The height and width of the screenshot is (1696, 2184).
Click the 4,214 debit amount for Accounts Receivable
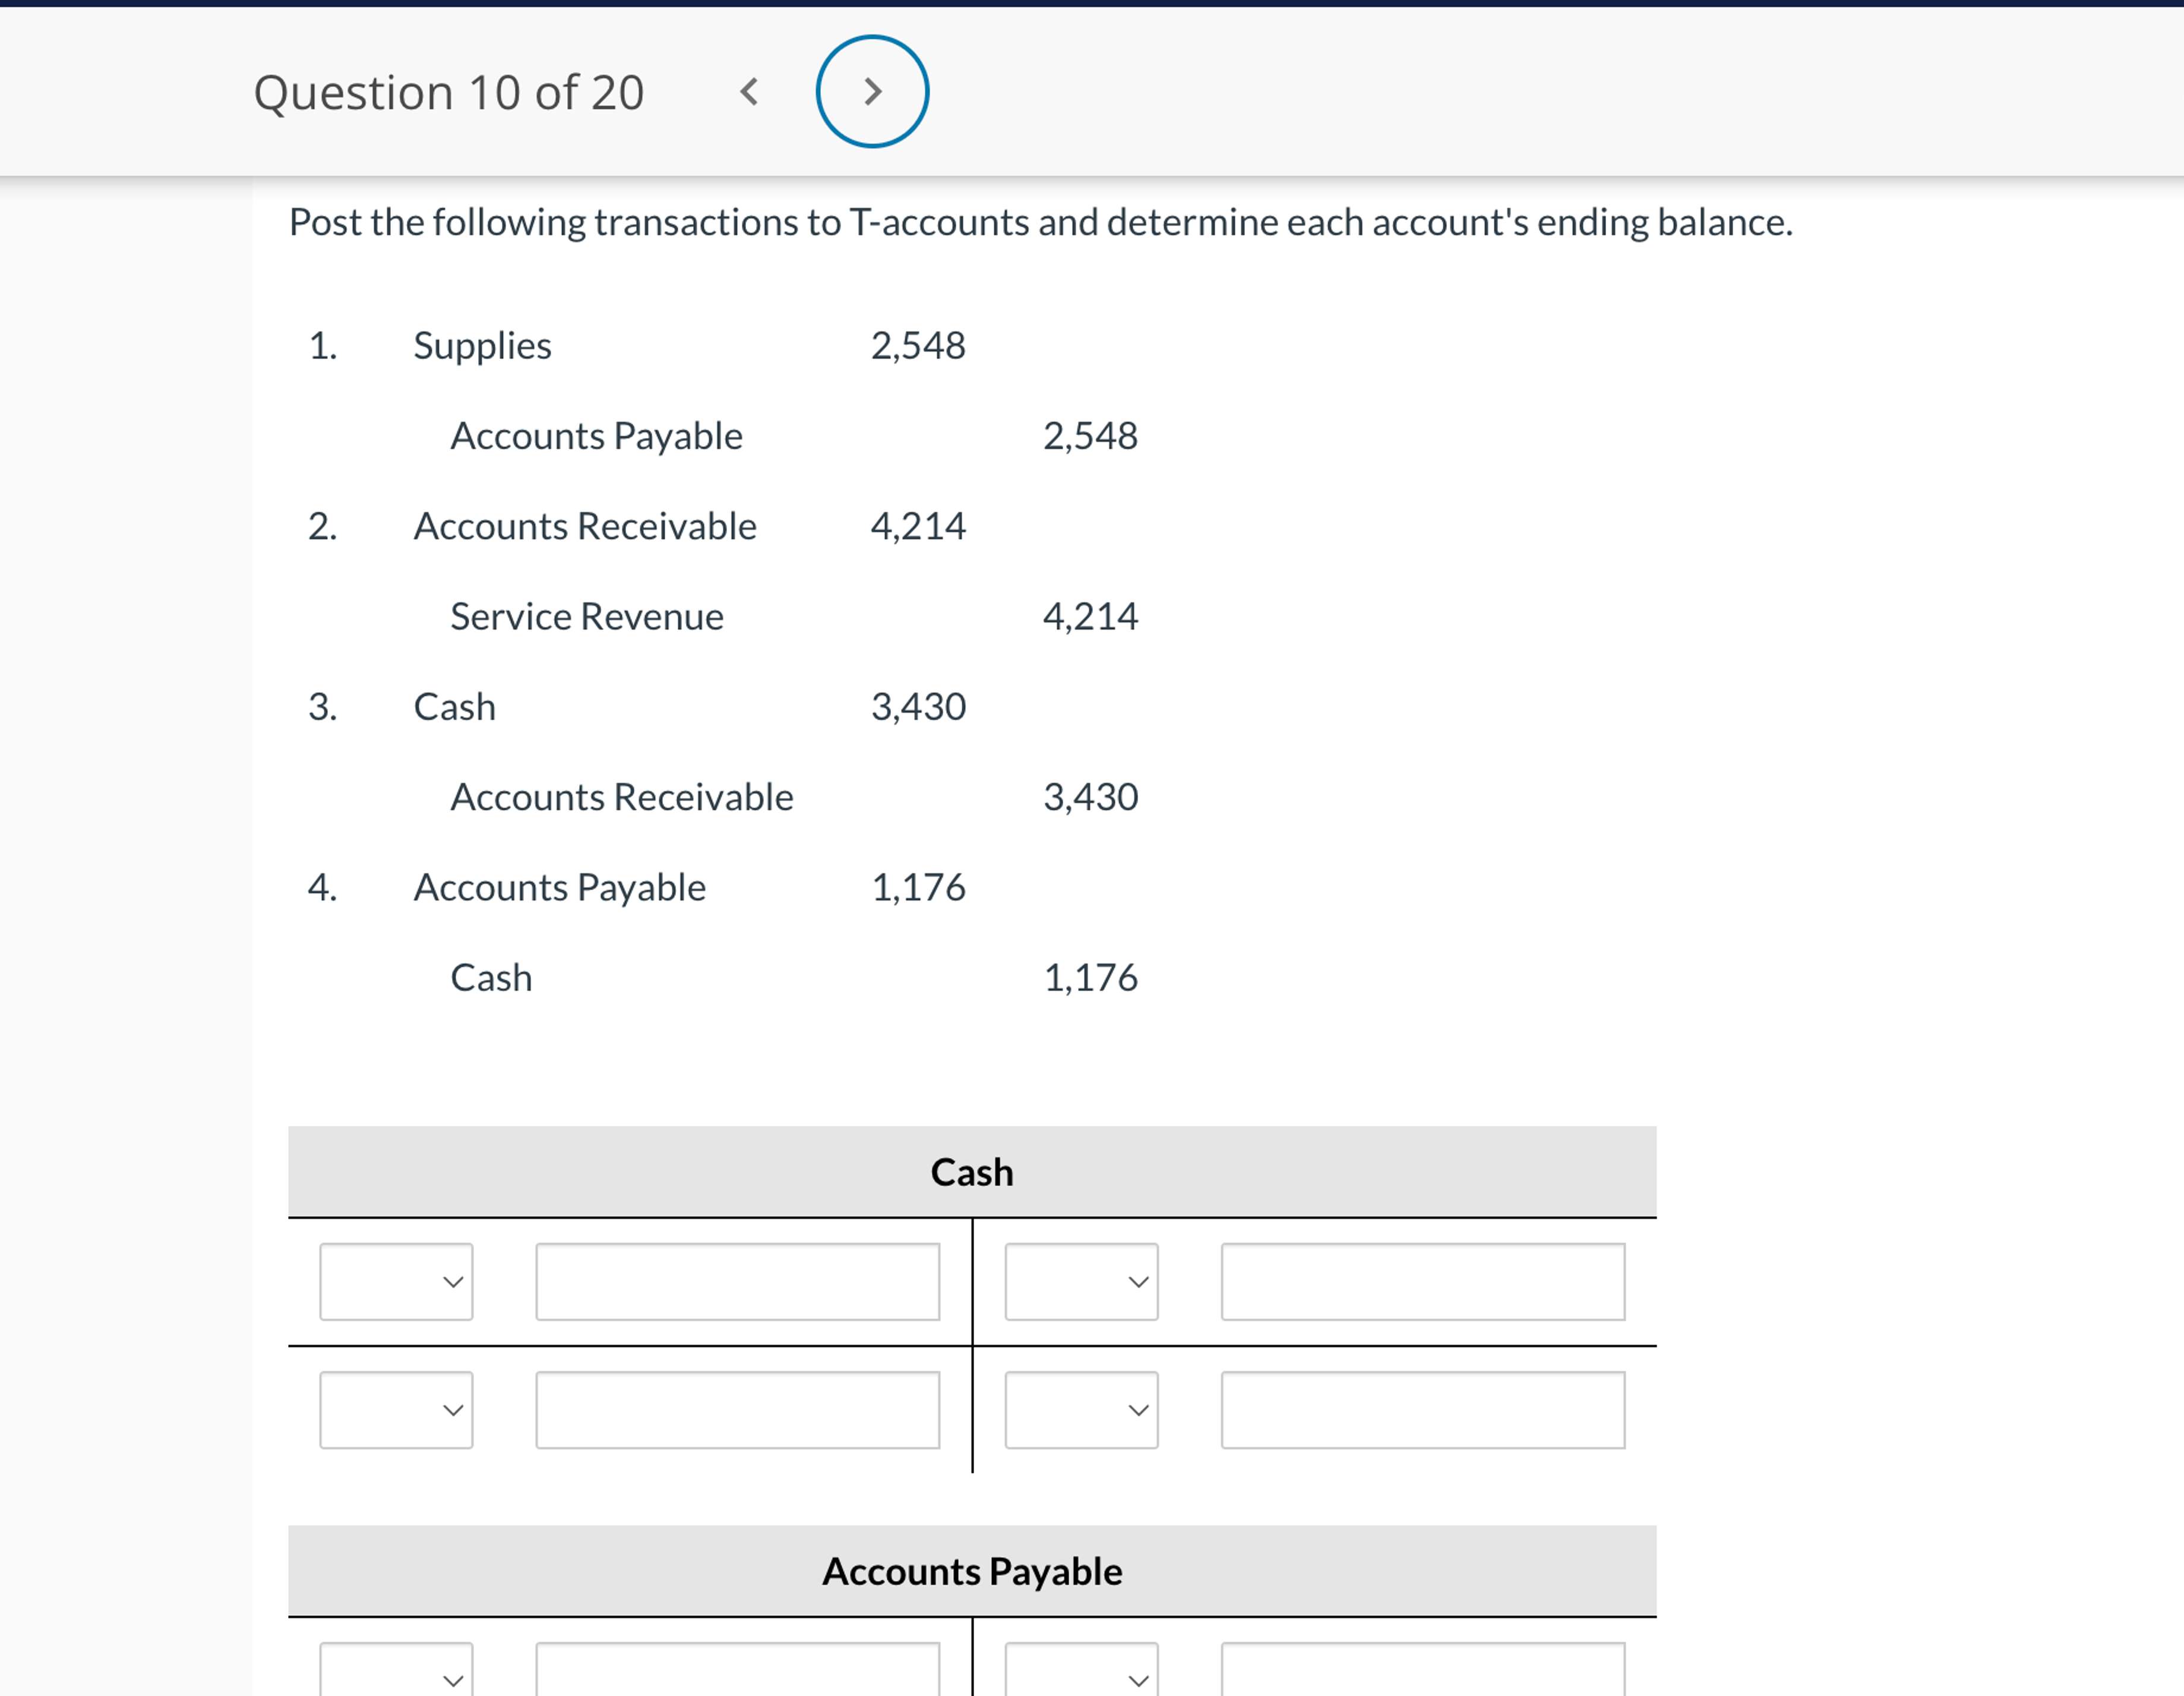click(x=918, y=527)
